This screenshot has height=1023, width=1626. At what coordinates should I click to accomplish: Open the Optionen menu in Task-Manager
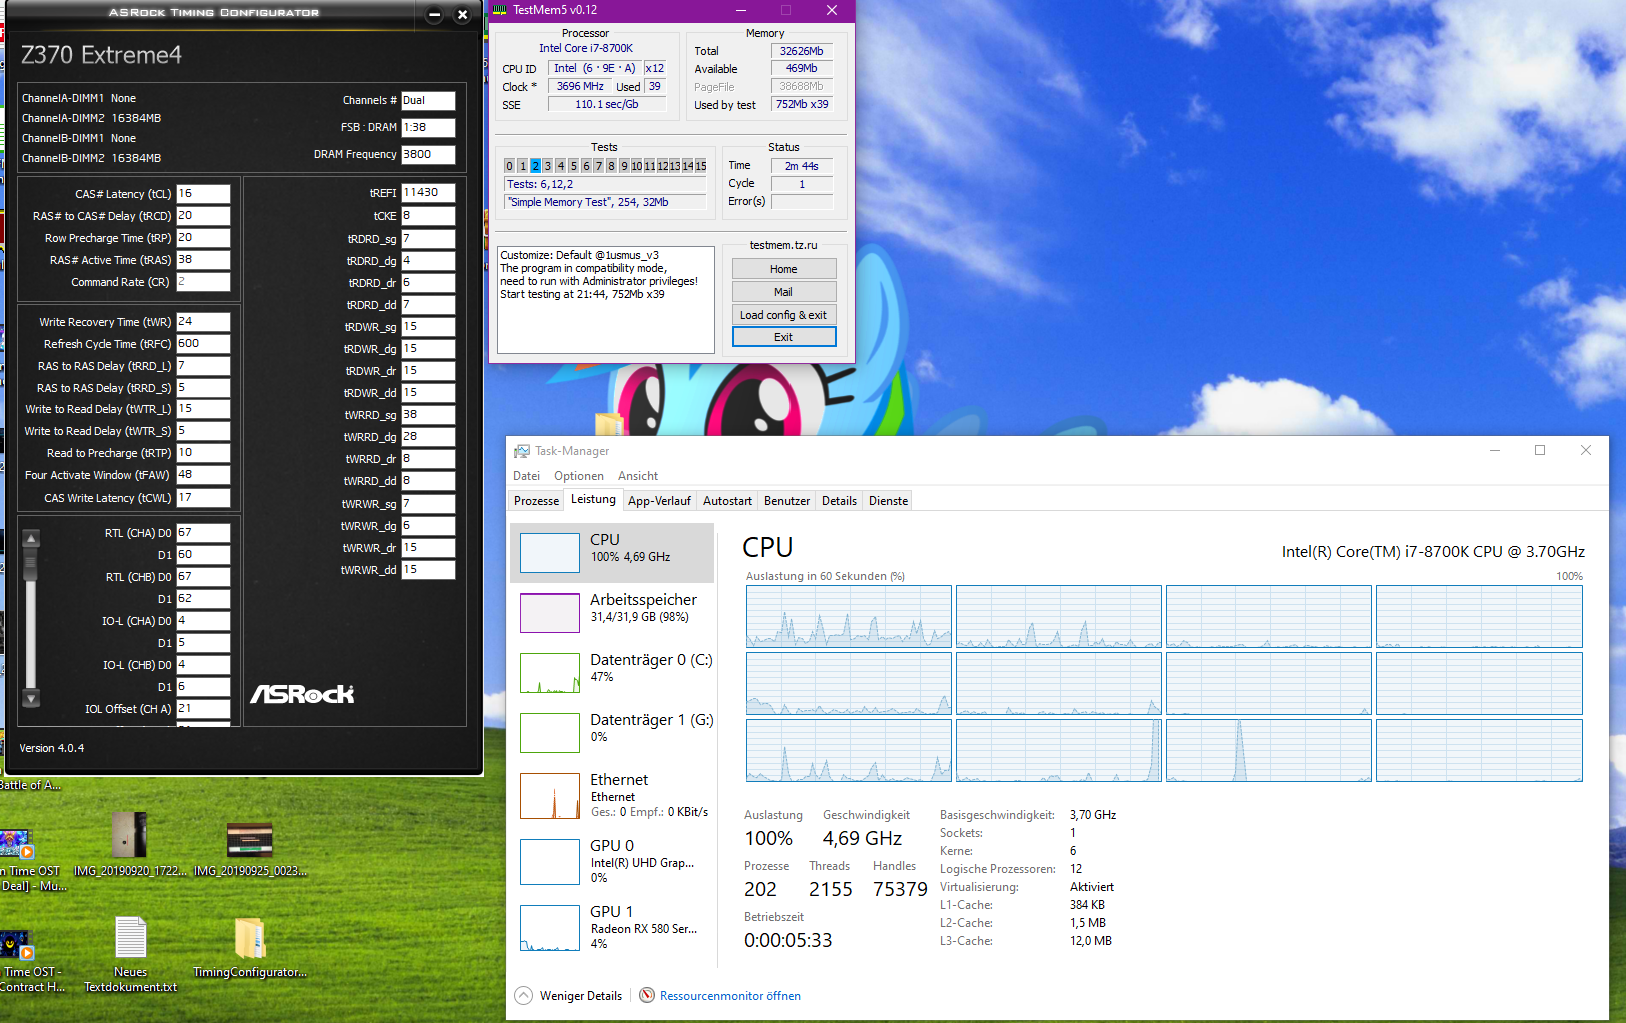[x=579, y=476]
